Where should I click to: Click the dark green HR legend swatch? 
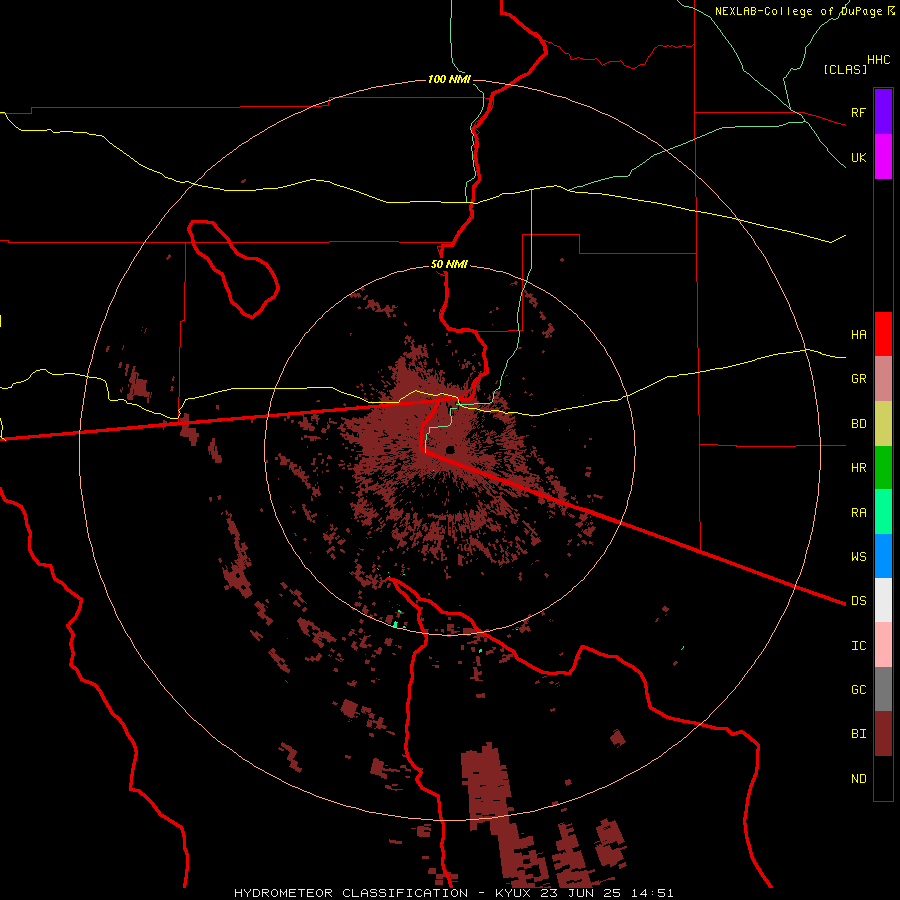883,468
